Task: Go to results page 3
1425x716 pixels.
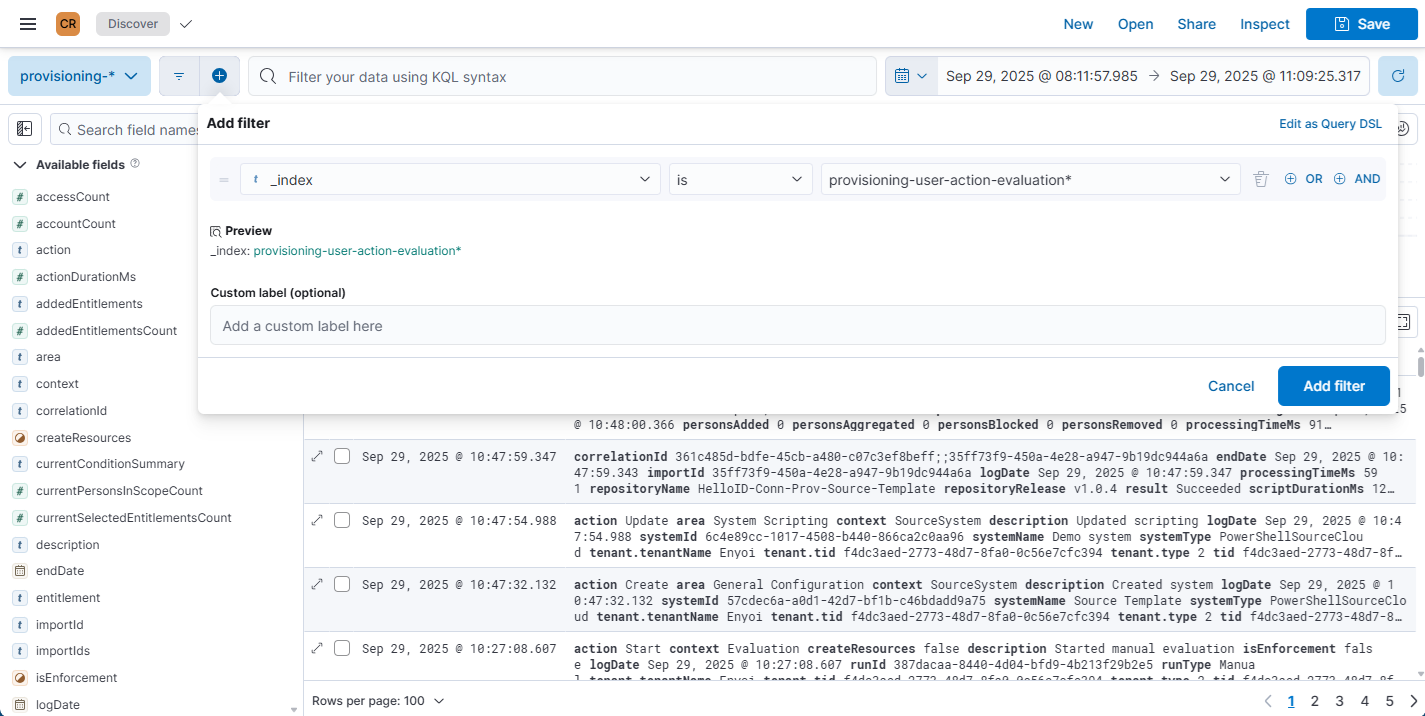Action: [1339, 701]
